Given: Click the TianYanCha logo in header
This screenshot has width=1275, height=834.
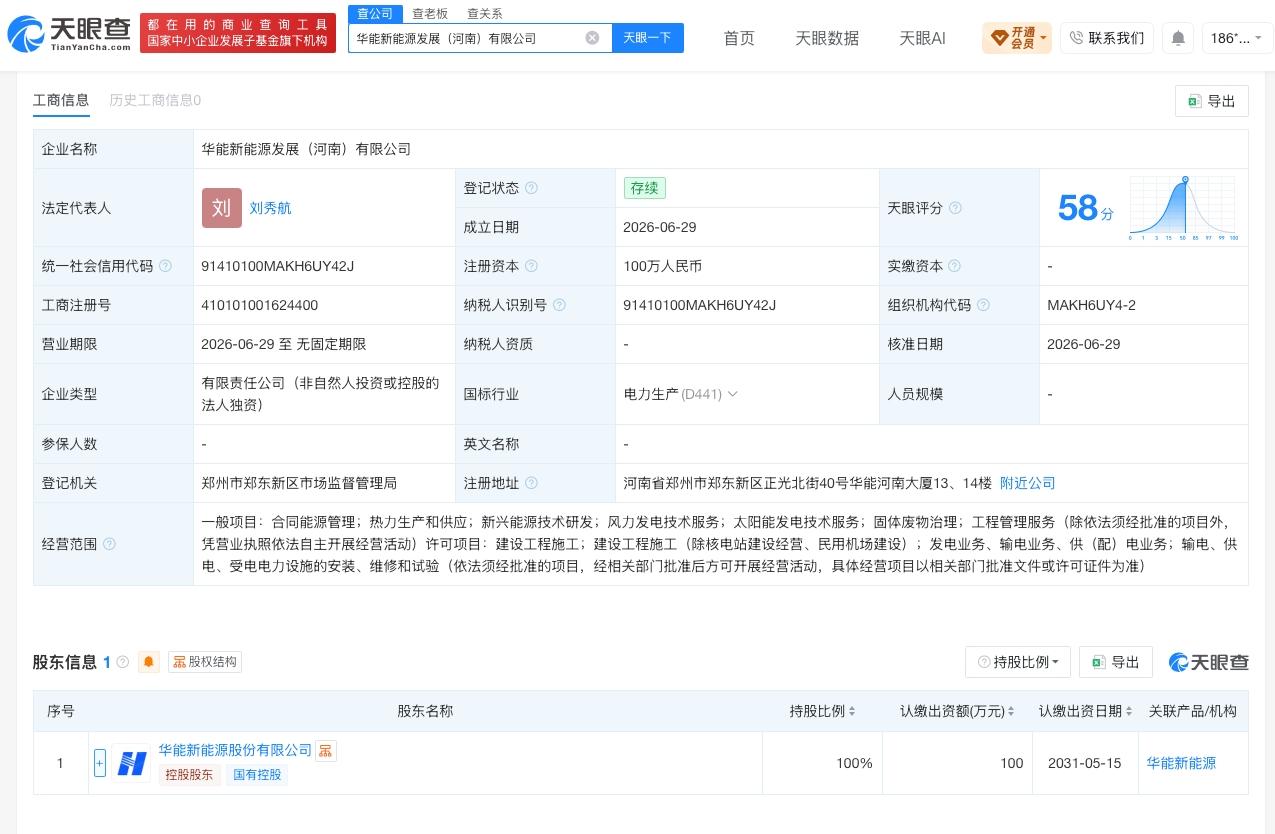Looking at the screenshot, I should [x=70, y=34].
